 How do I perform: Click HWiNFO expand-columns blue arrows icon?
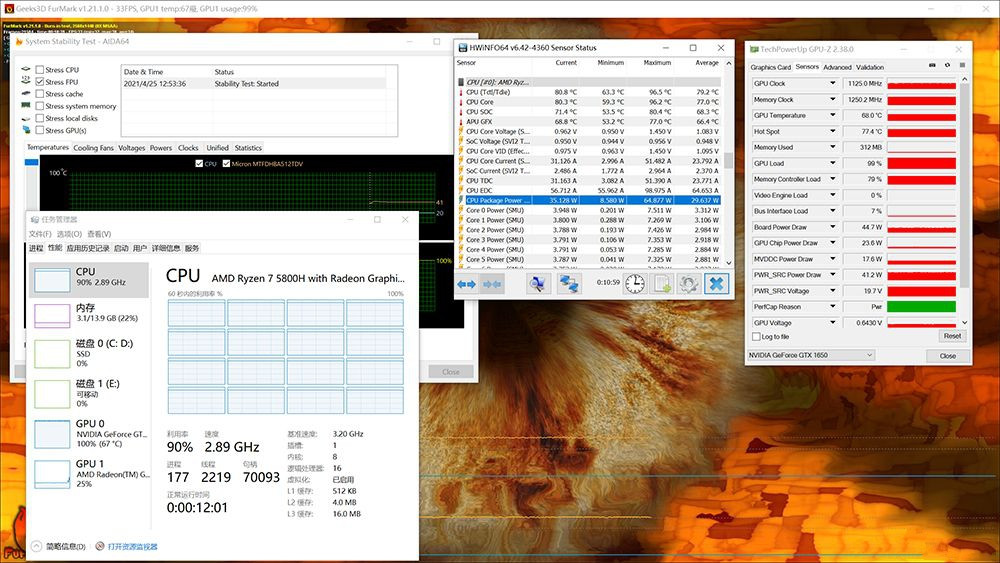(466, 284)
